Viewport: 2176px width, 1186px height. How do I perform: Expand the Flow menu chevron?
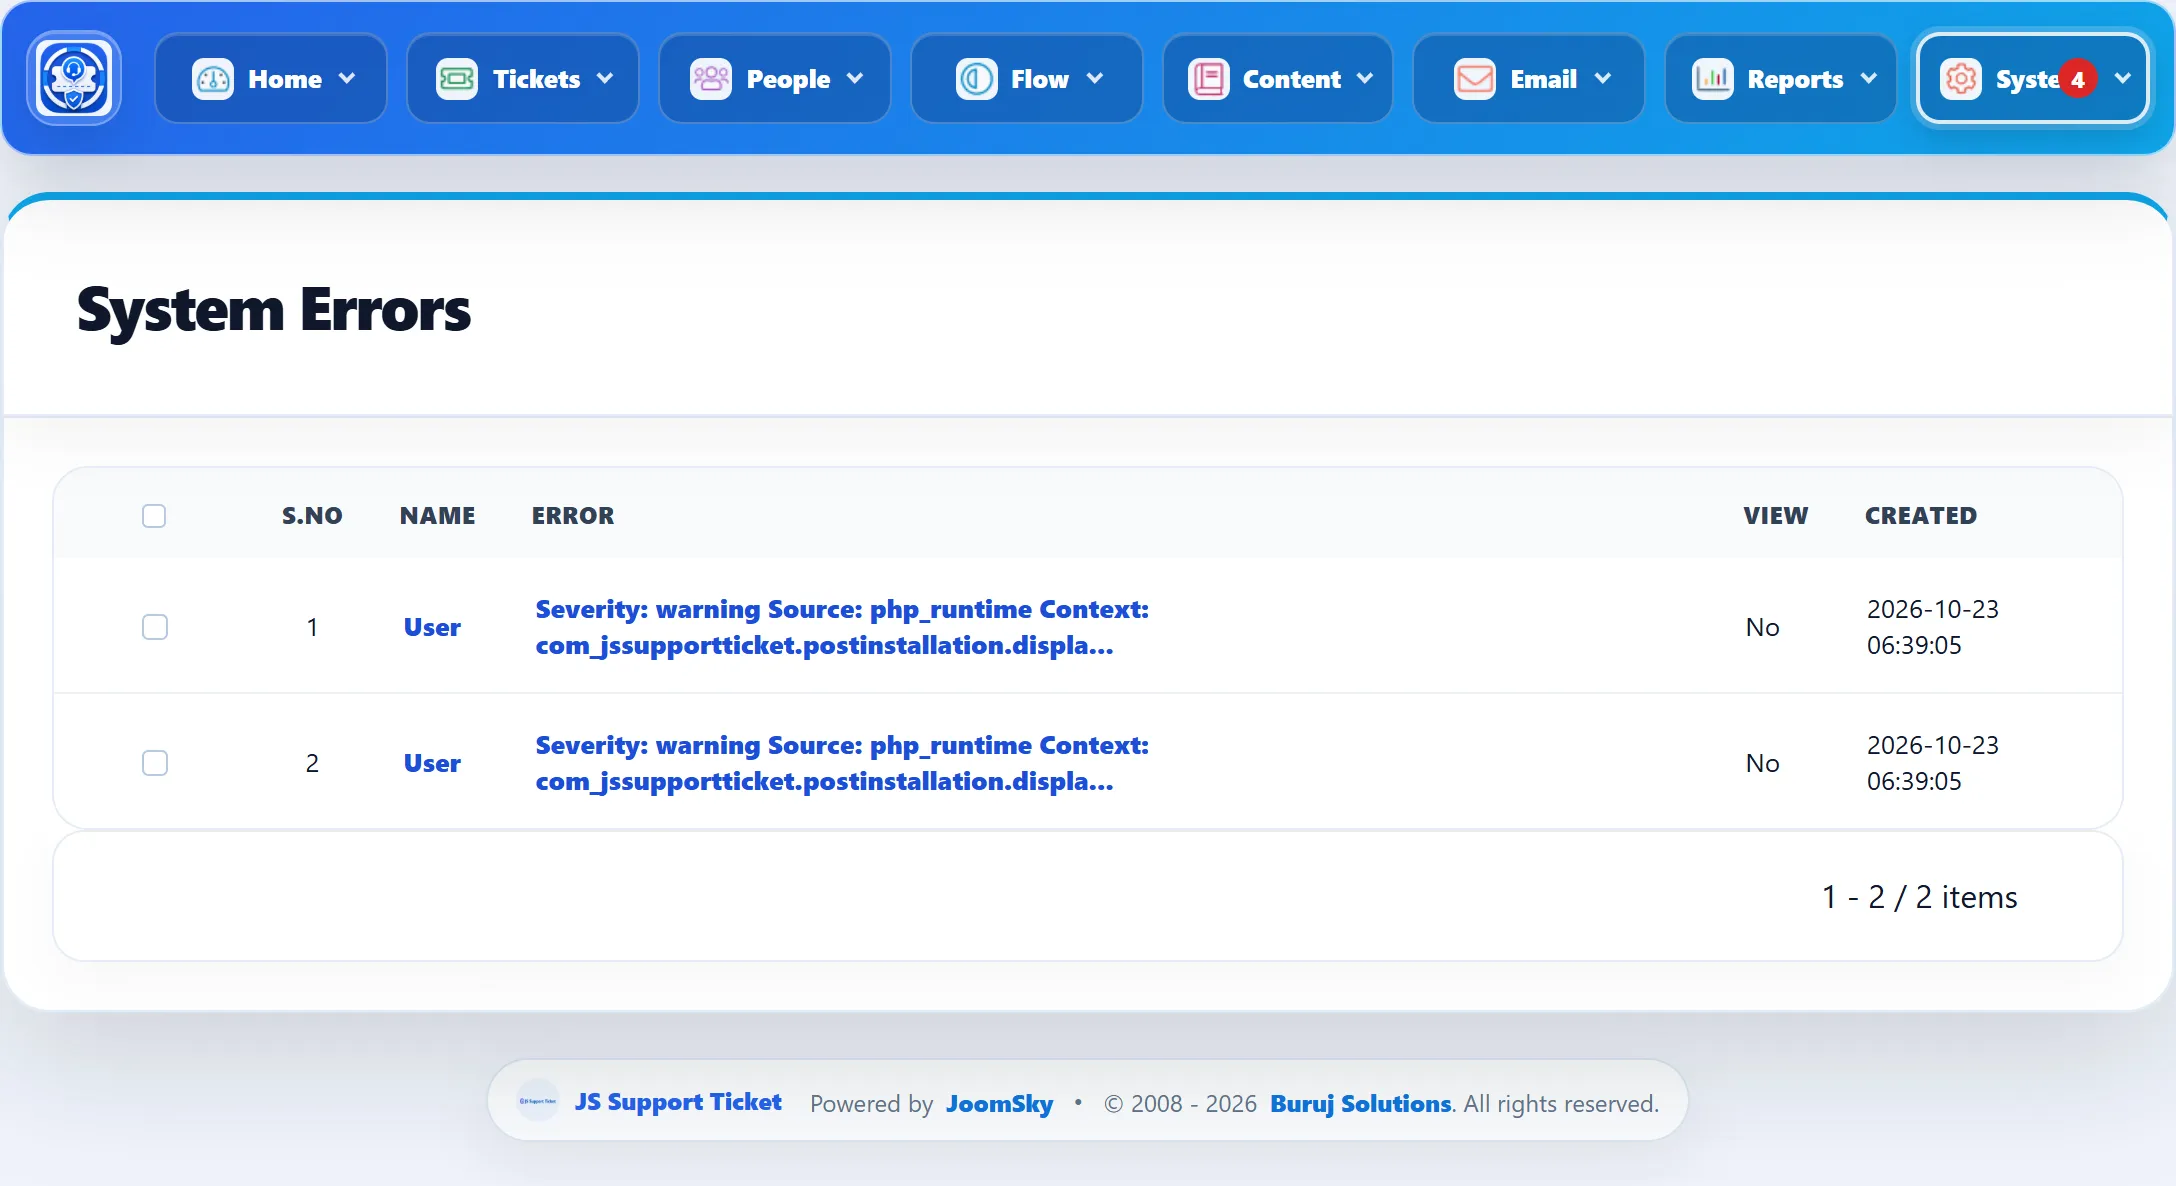[1095, 79]
